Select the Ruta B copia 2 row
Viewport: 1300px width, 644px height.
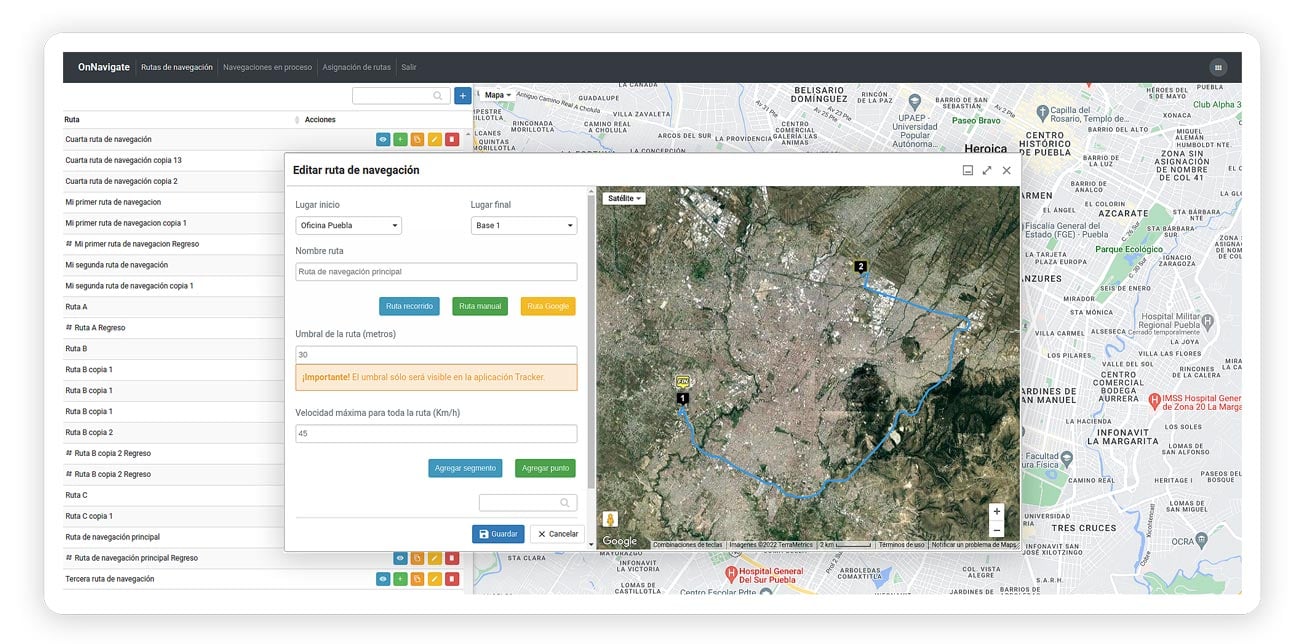point(175,432)
